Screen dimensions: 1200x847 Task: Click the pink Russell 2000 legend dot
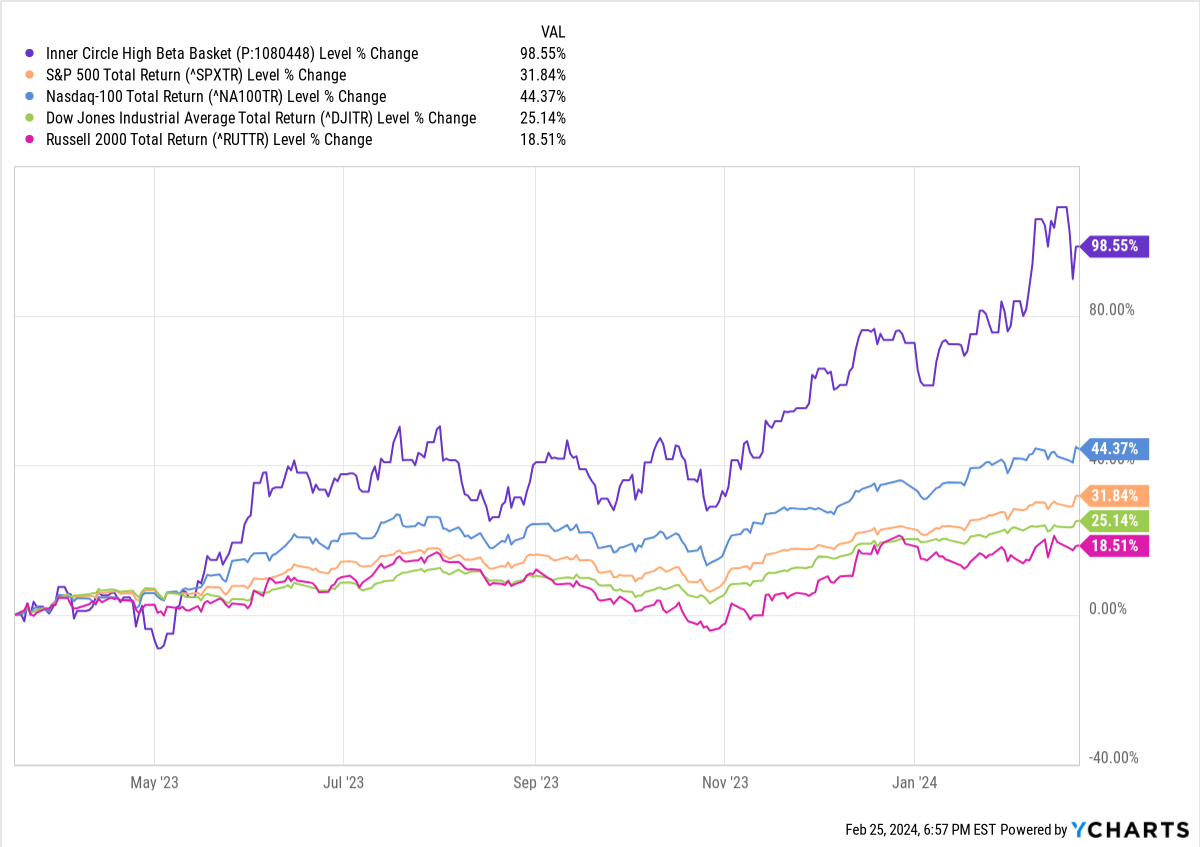(34, 140)
